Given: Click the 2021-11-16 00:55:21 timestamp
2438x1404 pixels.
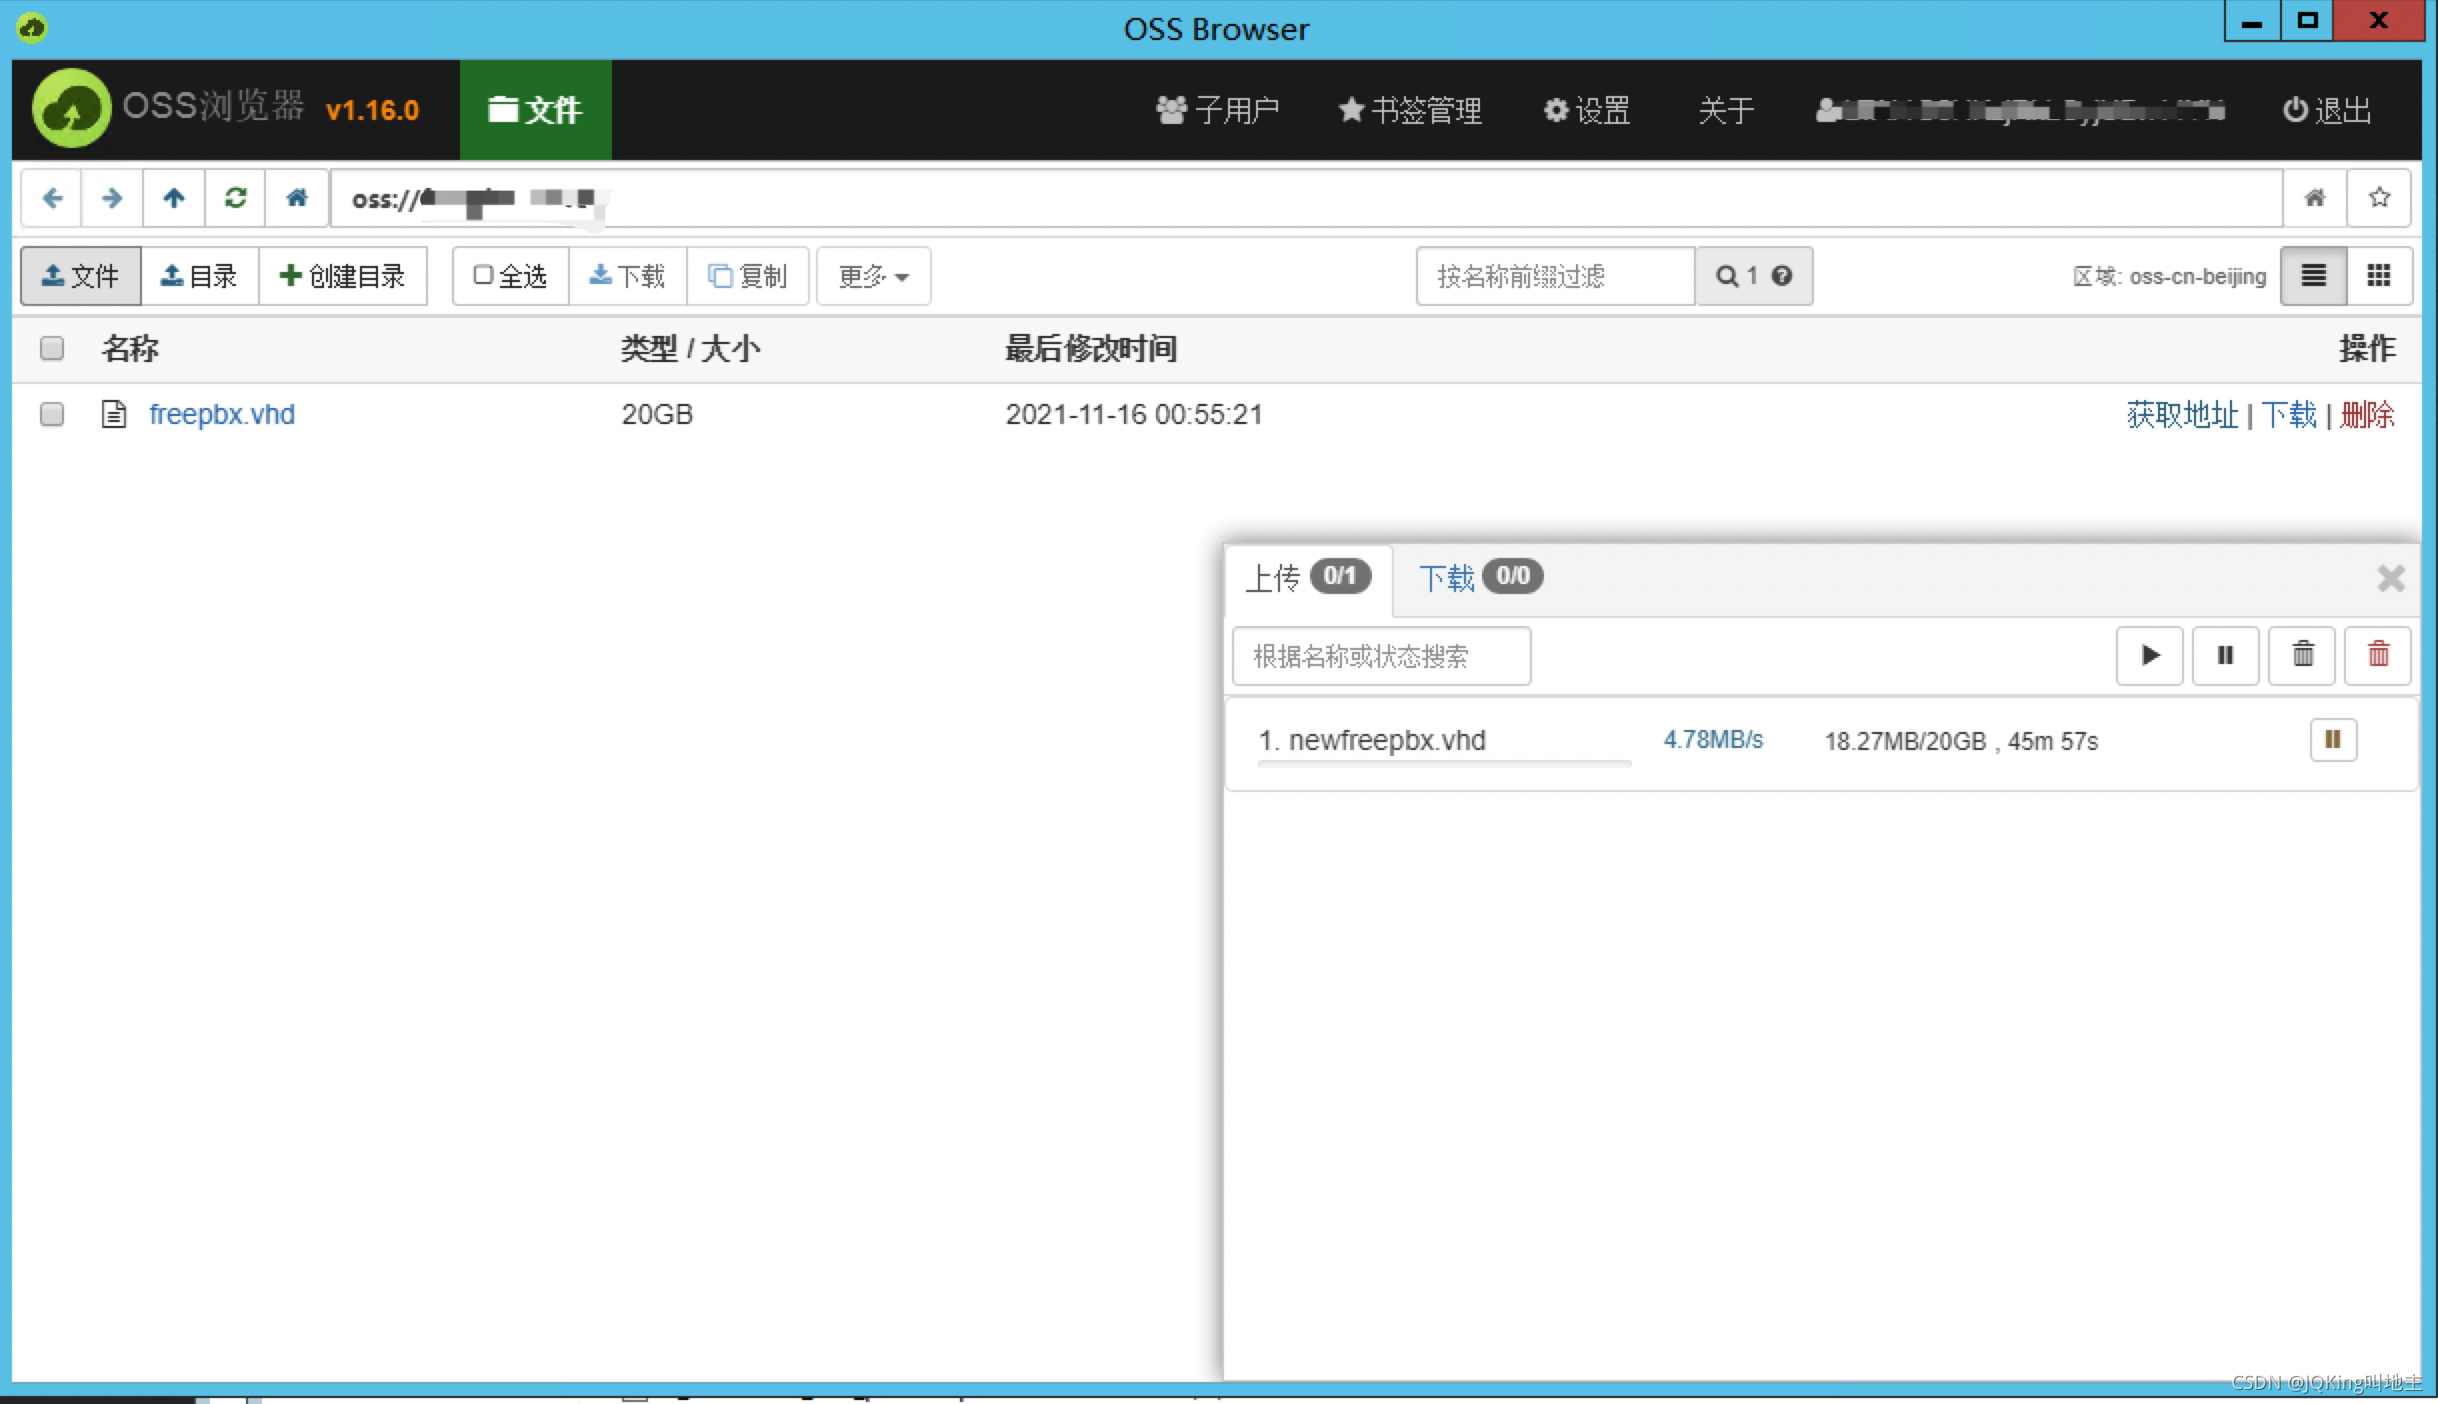Looking at the screenshot, I should pos(1134,414).
